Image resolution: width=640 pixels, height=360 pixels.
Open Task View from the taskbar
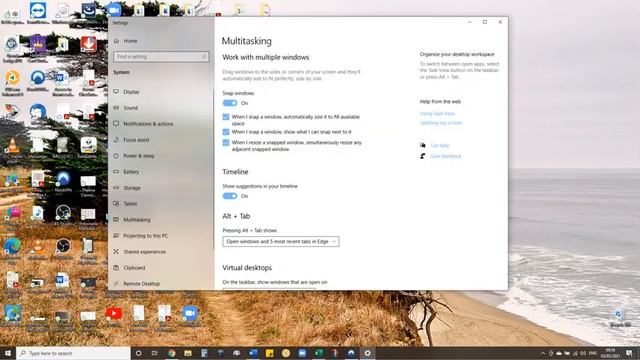[x=154, y=353]
